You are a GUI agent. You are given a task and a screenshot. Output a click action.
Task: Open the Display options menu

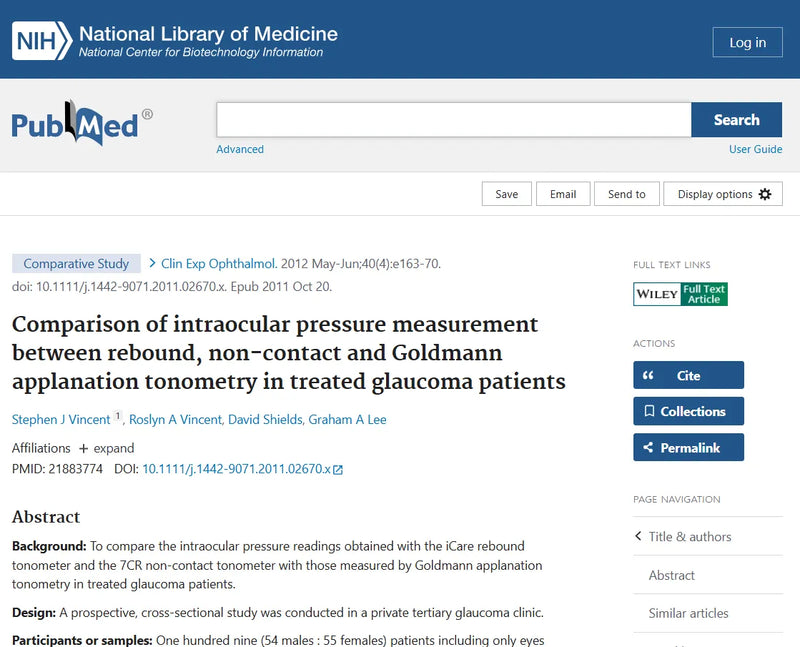[x=723, y=194]
